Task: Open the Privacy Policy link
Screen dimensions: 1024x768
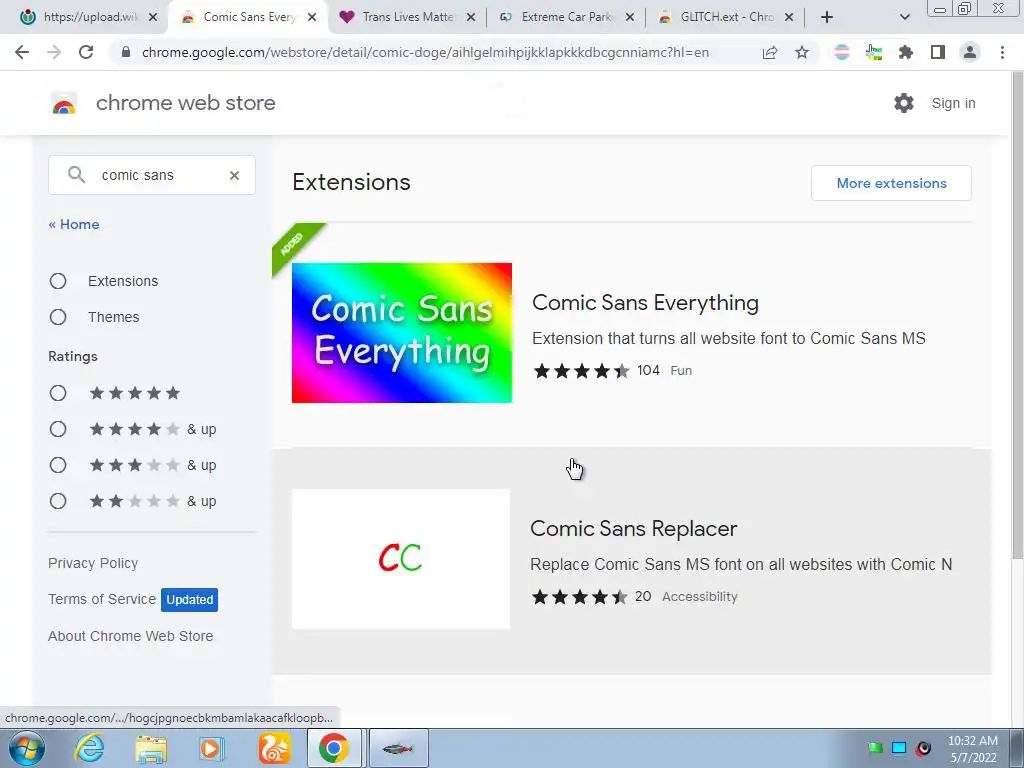Action: (x=93, y=563)
